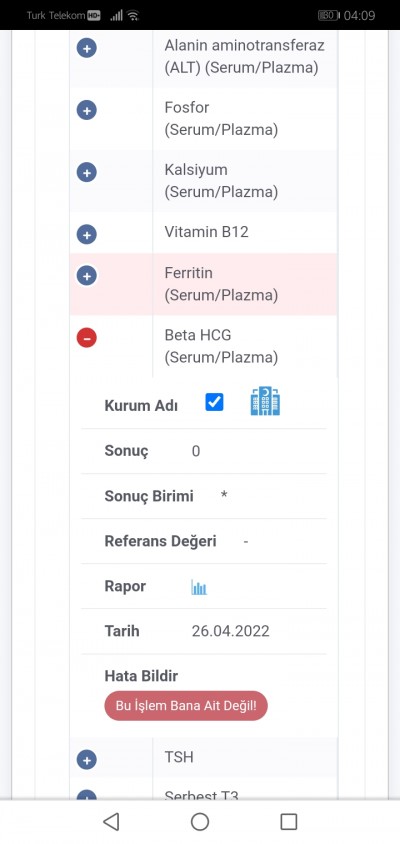Expand the Alanin aminotransferaz (ALT) row

87,48
